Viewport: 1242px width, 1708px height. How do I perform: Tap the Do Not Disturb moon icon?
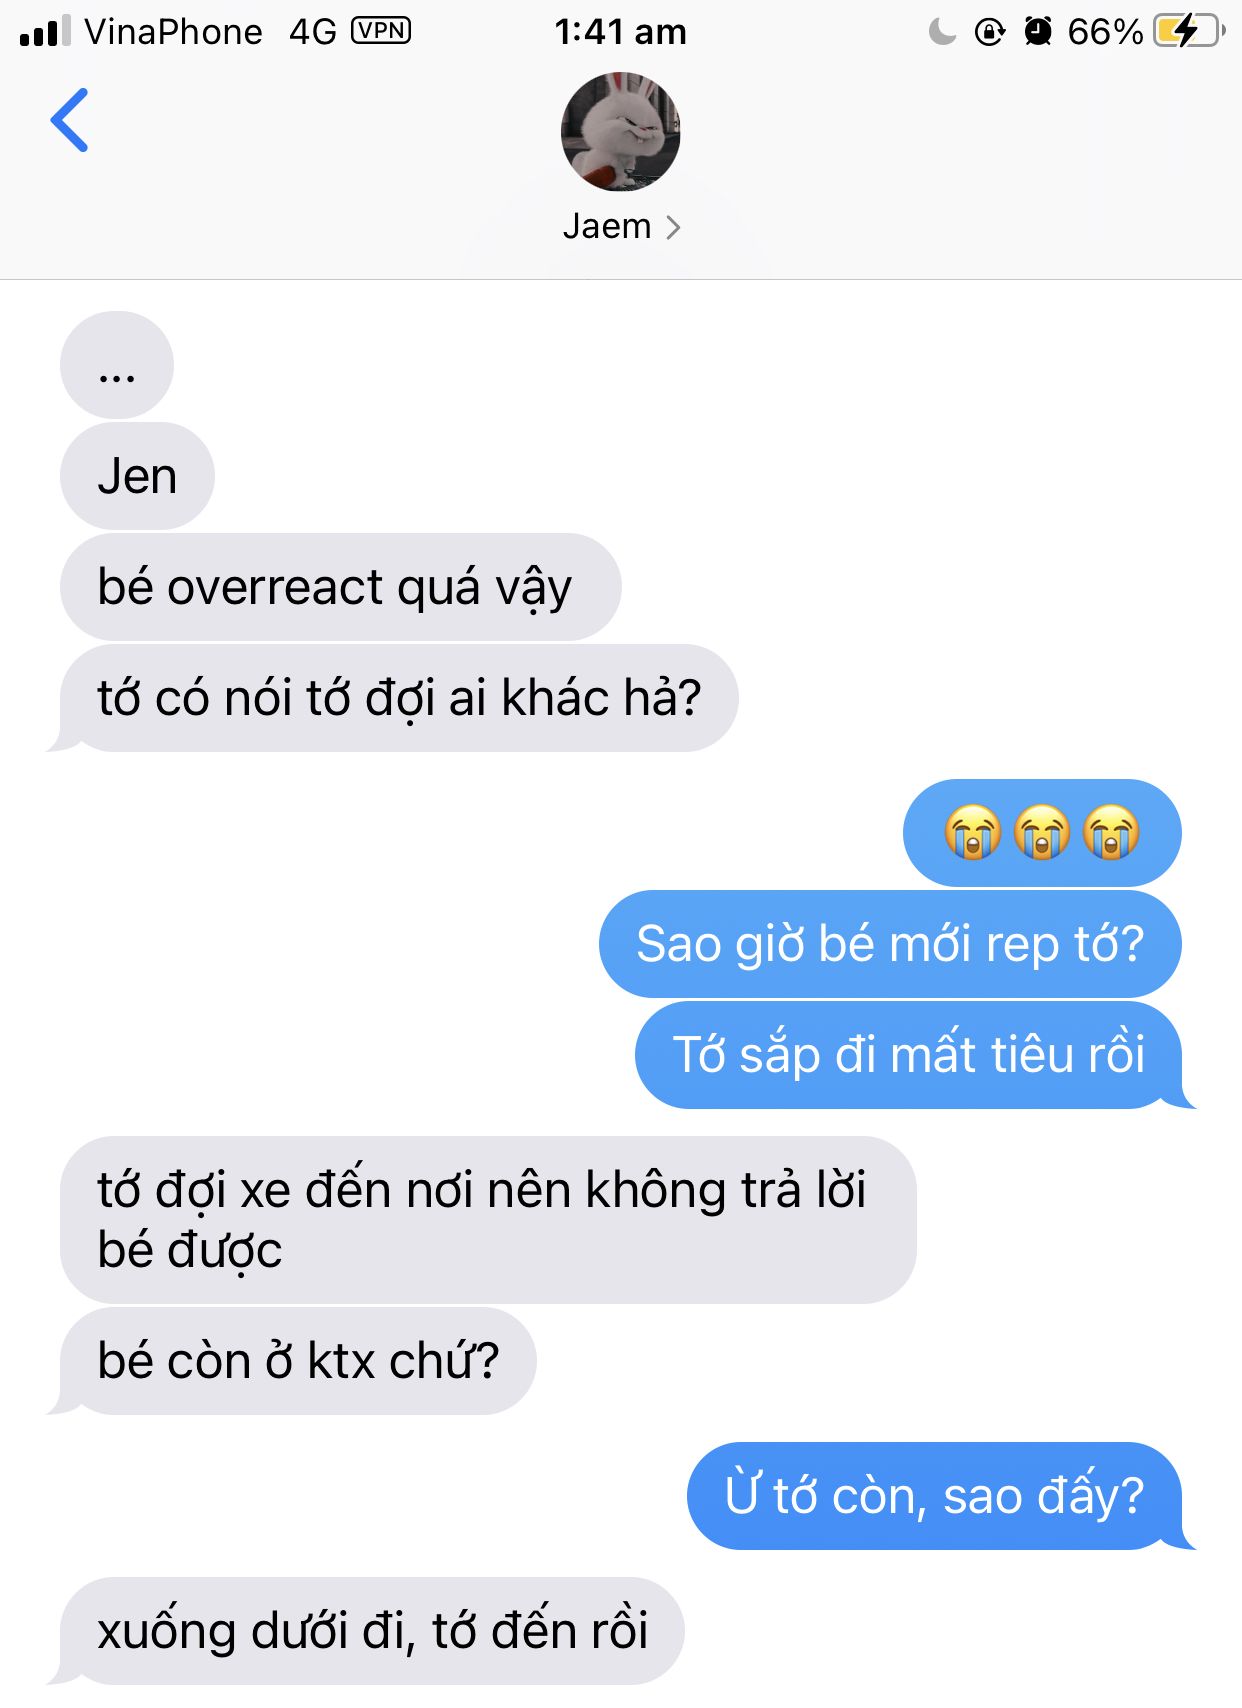(942, 32)
